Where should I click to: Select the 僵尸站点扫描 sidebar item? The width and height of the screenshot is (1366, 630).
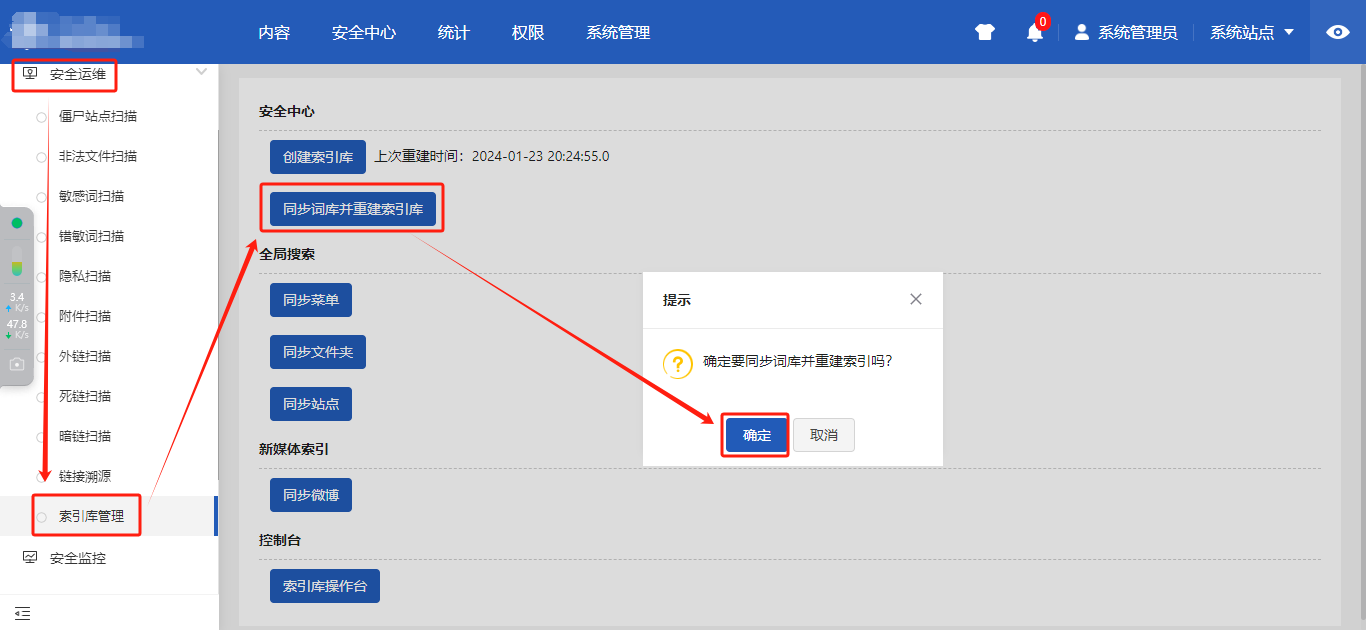point(98,116)
